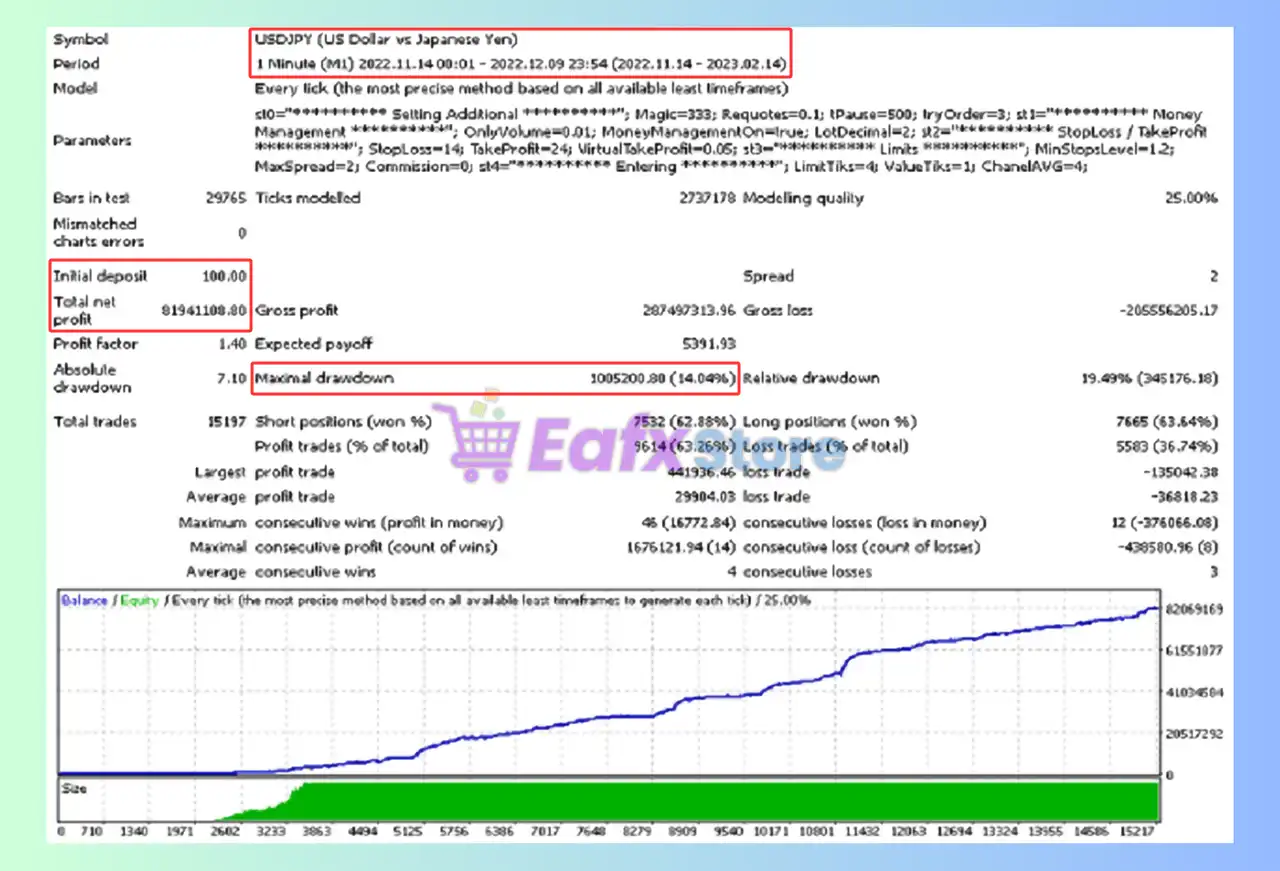Viewport: 1280px width, 871px height.
Task: Select the Total net profit figure
Action: pos(204,311)
